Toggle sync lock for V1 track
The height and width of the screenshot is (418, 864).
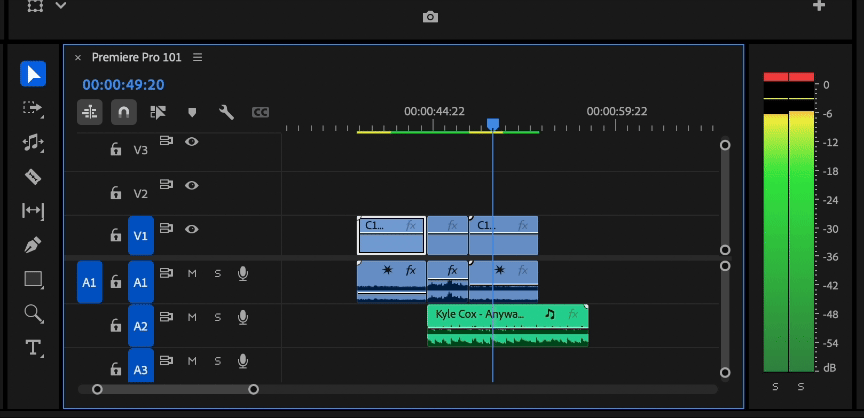pyautogui.click(x=166, y=228)
